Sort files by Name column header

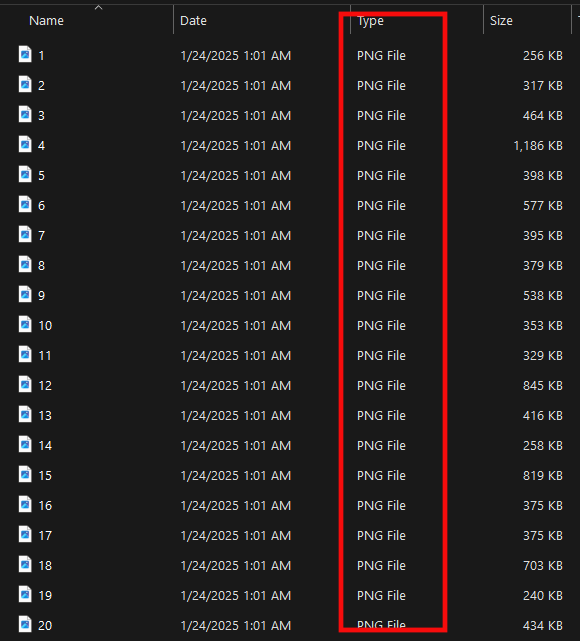click(46, 21)
